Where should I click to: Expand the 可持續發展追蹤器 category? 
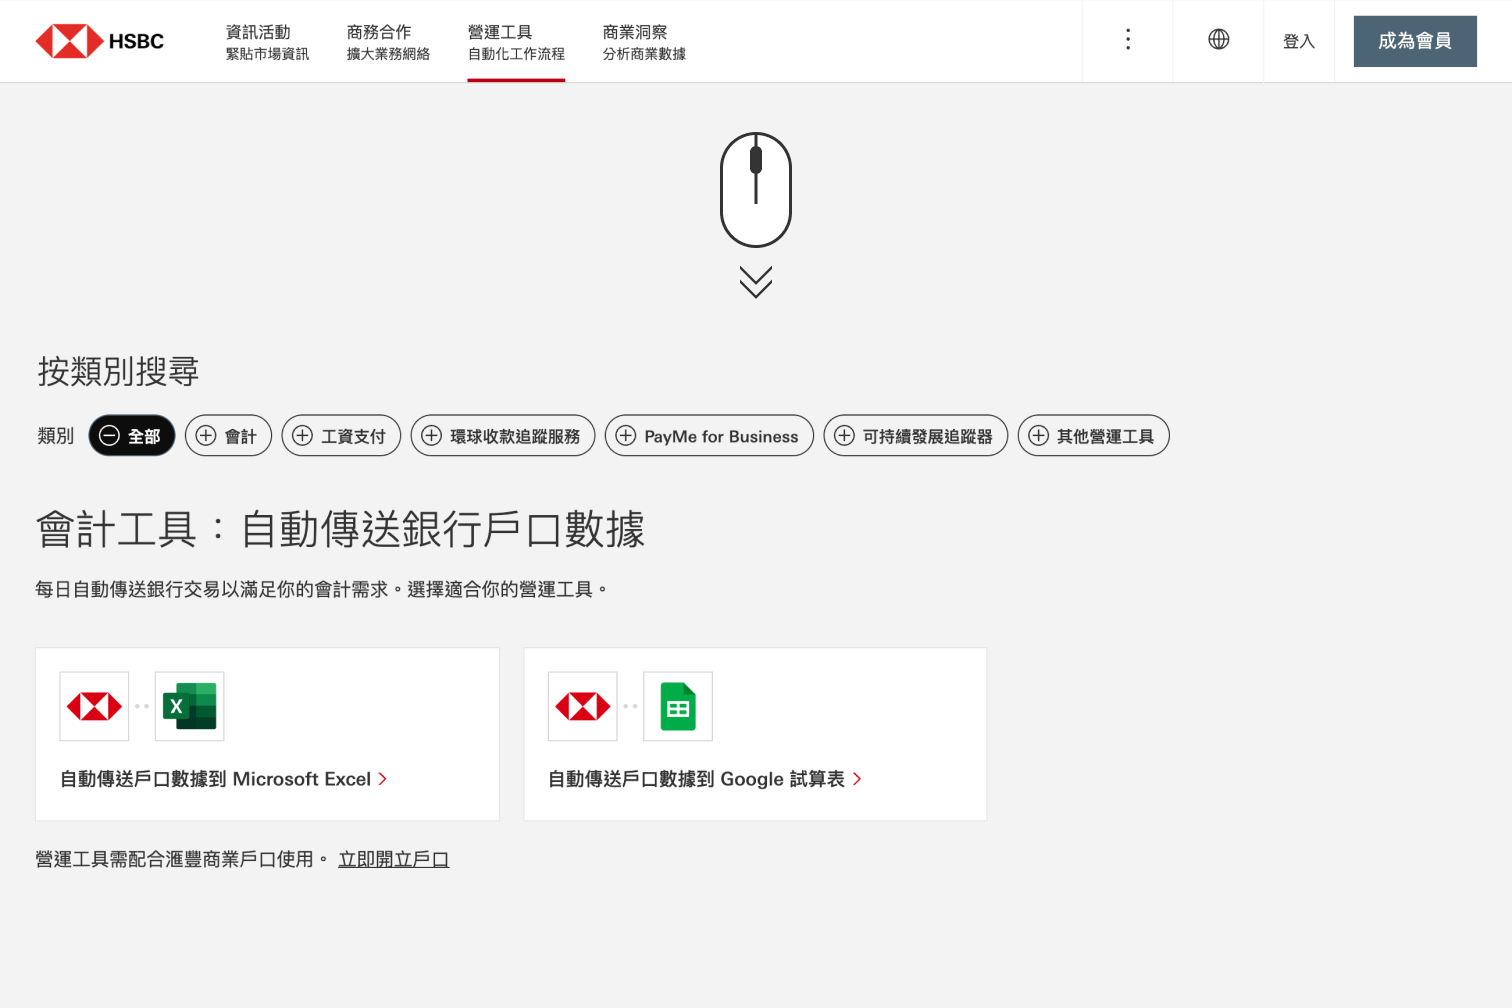pos(915,435)
